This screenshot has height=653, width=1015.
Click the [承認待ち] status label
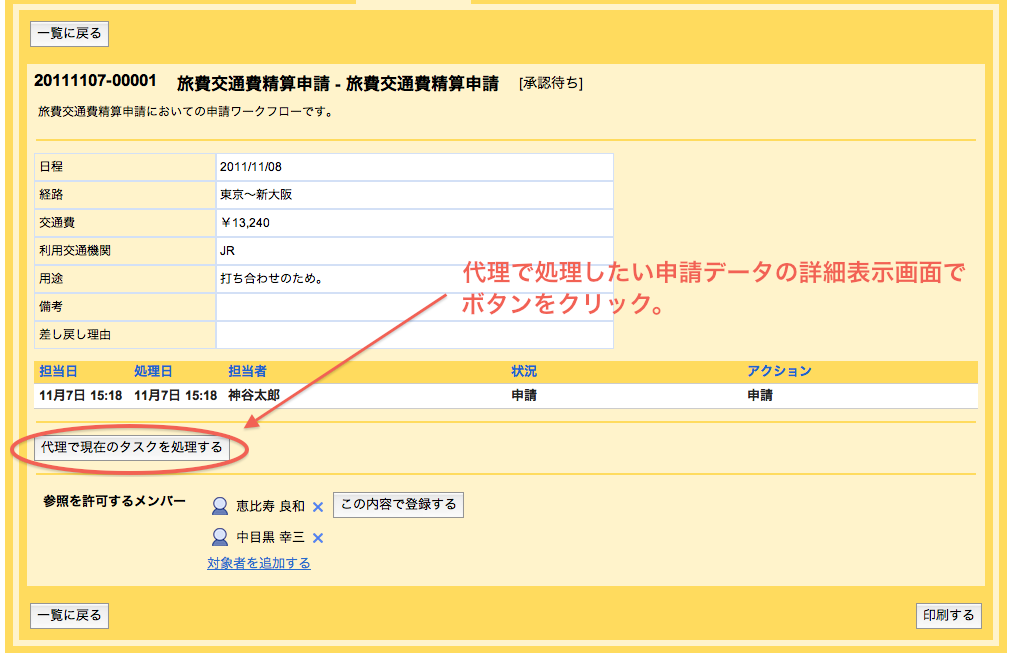coord(551,83)
